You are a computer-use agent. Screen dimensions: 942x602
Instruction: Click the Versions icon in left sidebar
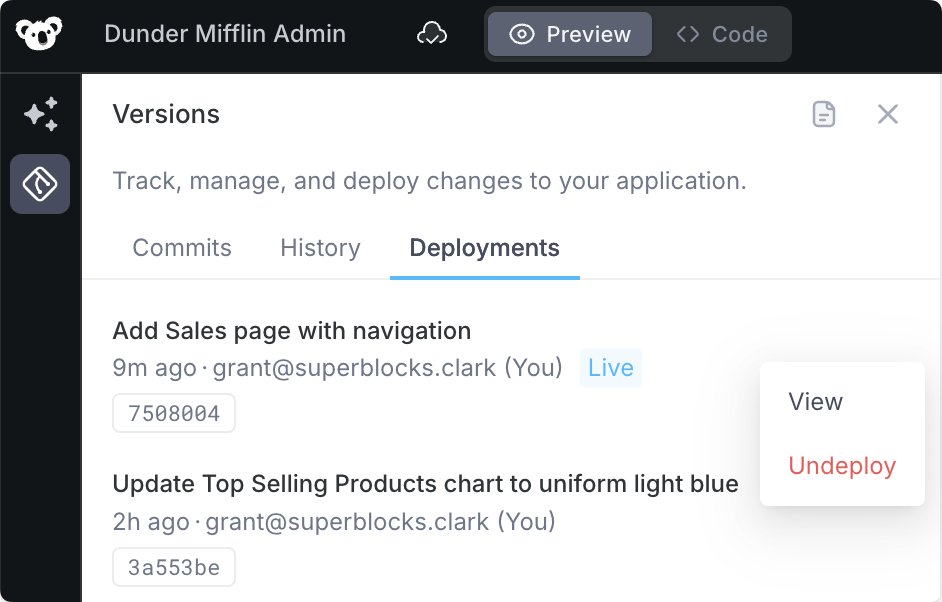pyautogui.click(x=40, y=184)
